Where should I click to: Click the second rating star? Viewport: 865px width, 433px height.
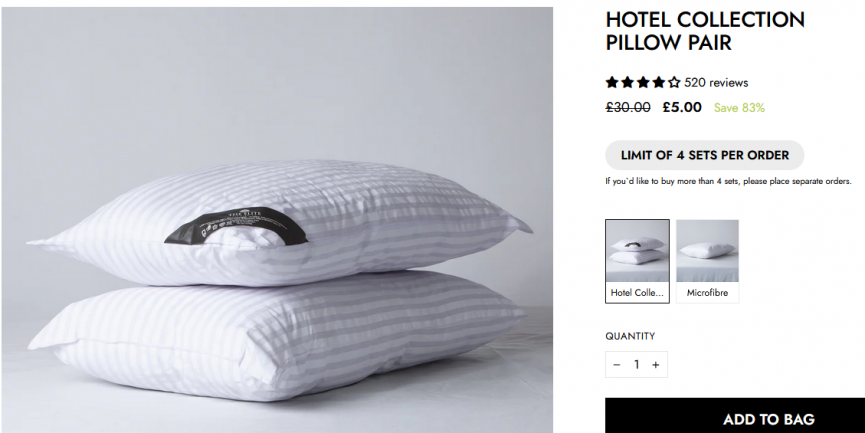coord(628,83)
